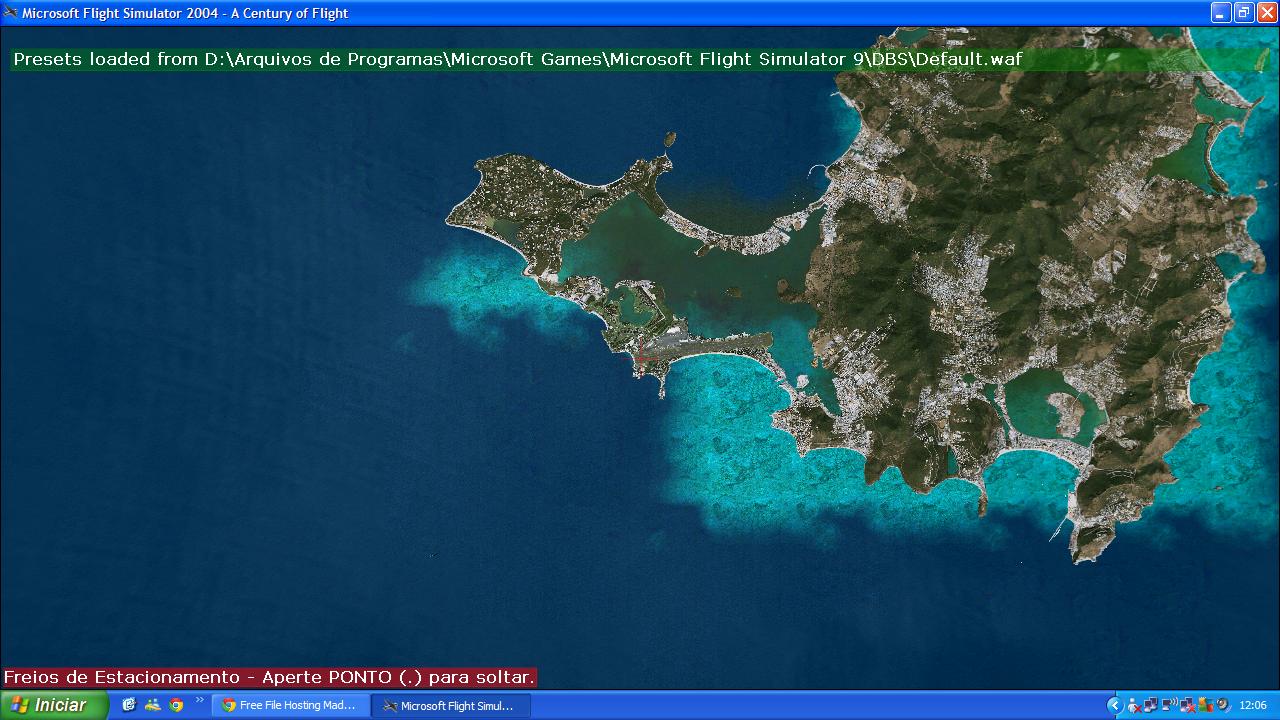Launch Chrome from quick launch bar
1280x720 pixels.
(177, 705)
